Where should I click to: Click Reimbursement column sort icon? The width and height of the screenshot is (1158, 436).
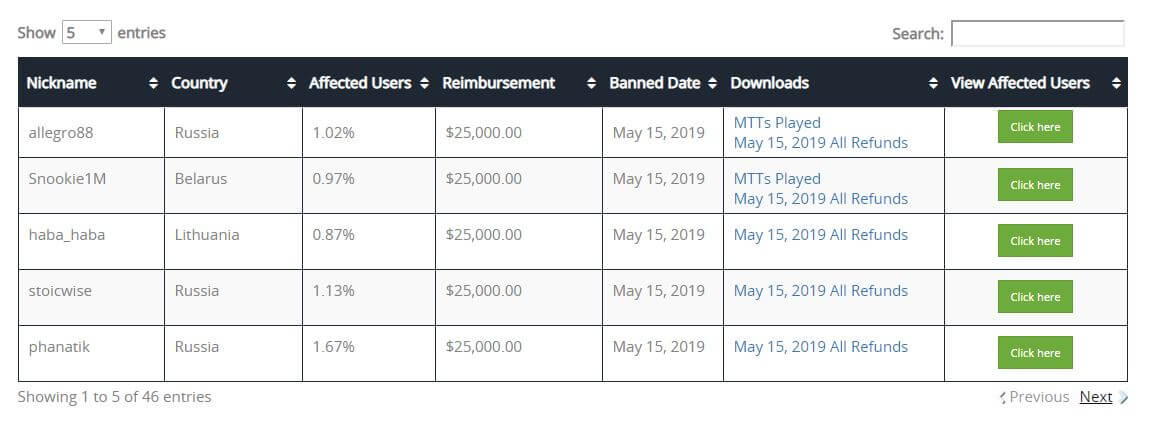(x=591, y=83)
